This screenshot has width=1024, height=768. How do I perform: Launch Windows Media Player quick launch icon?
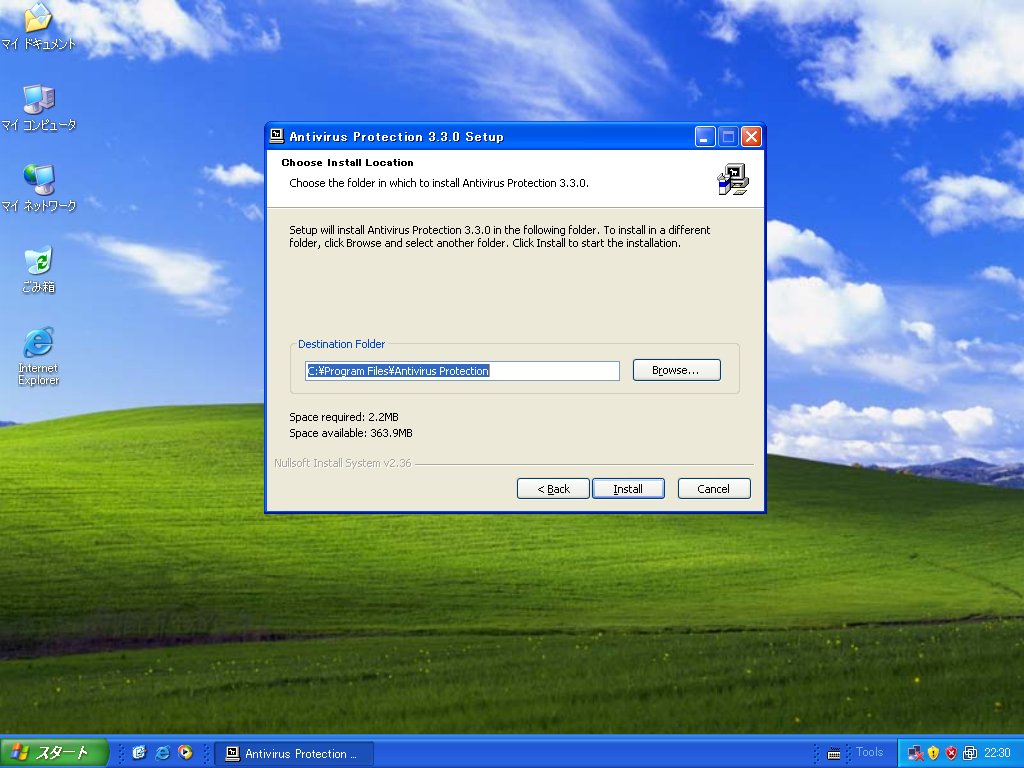pos(185,753)
